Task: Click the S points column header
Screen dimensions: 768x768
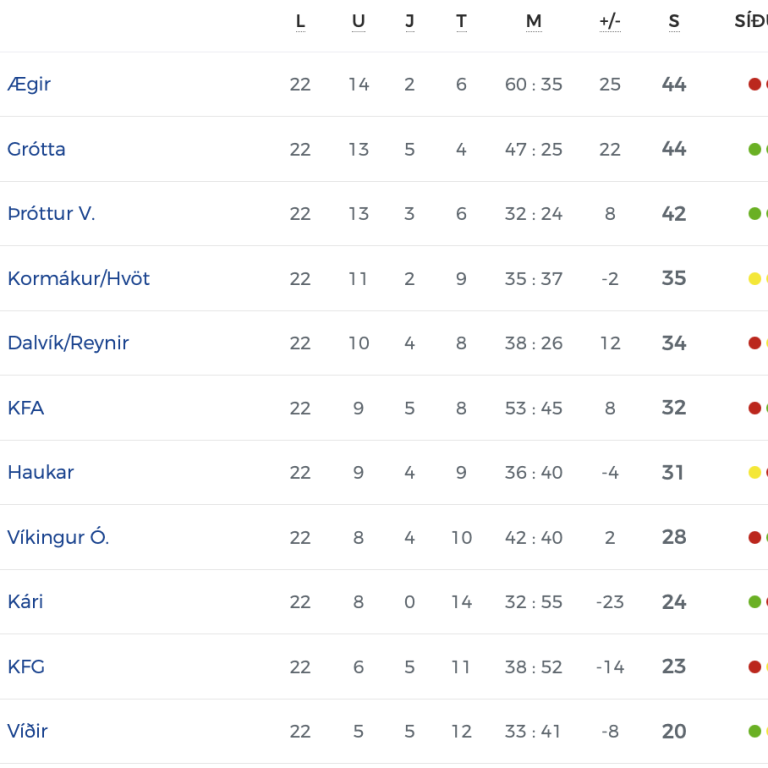Action: click(674, 22)
